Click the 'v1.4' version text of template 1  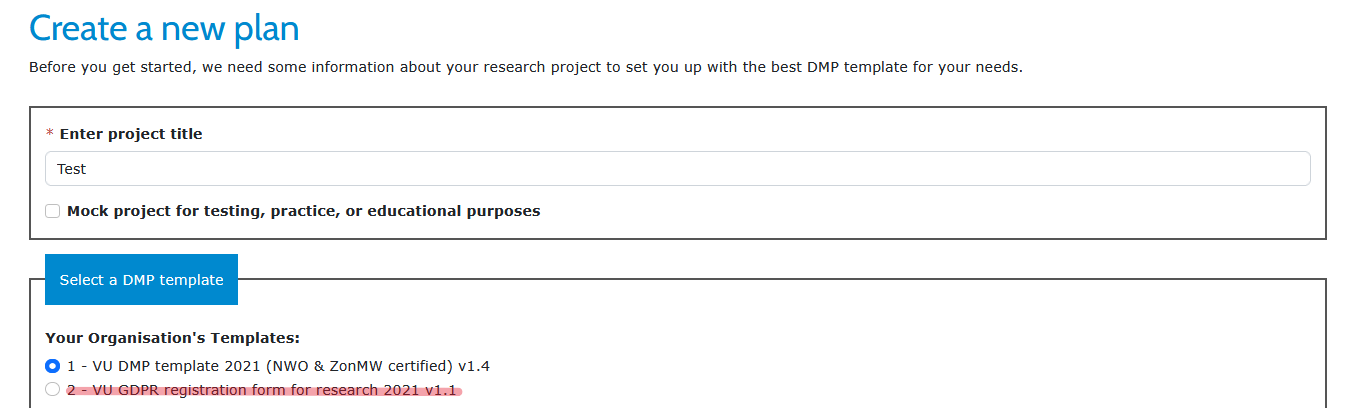tap(476, 366)
